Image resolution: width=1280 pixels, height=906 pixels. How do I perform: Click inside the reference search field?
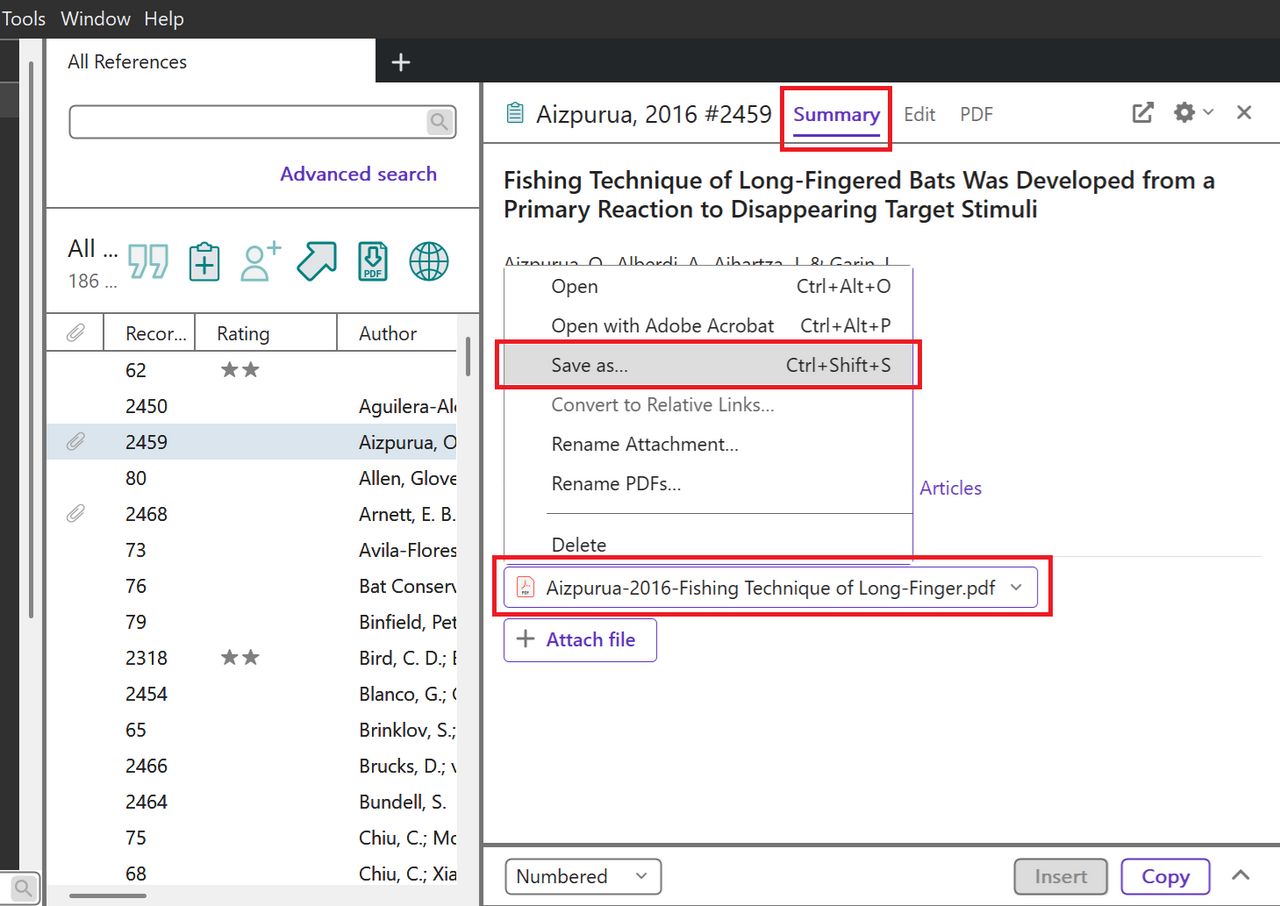(247, 122)
